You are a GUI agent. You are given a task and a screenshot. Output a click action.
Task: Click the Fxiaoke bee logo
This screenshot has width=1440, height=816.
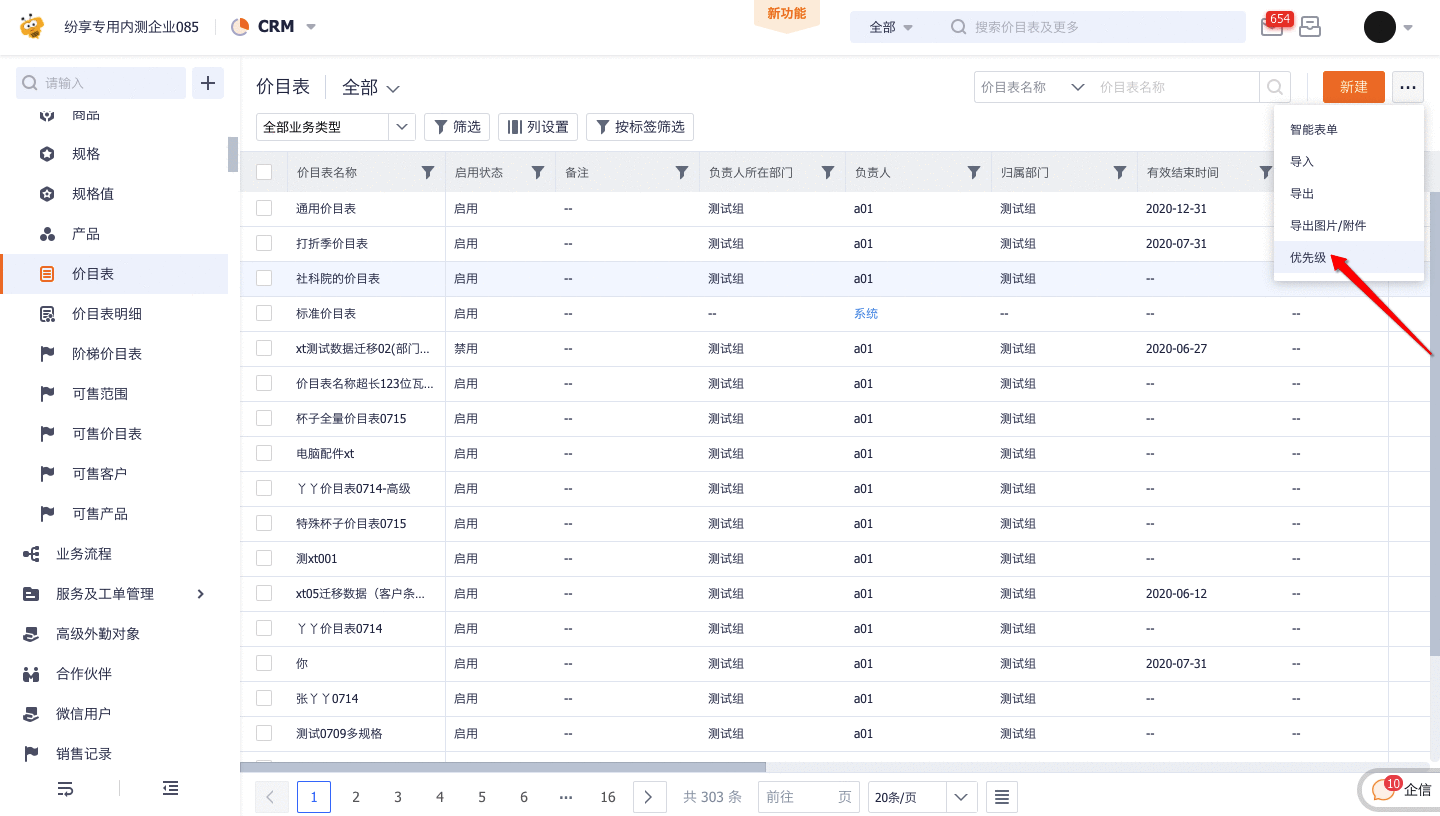[32, 26]
